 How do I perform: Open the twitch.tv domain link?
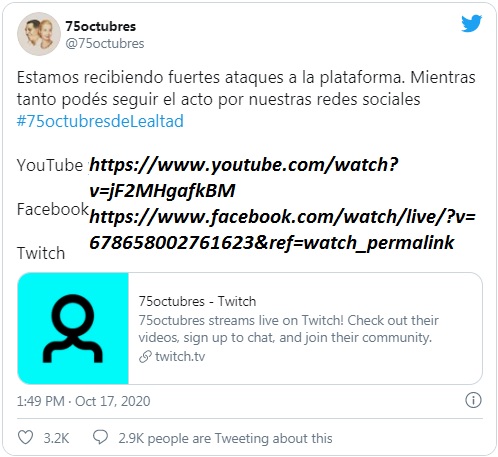click(x=180, y=357)
